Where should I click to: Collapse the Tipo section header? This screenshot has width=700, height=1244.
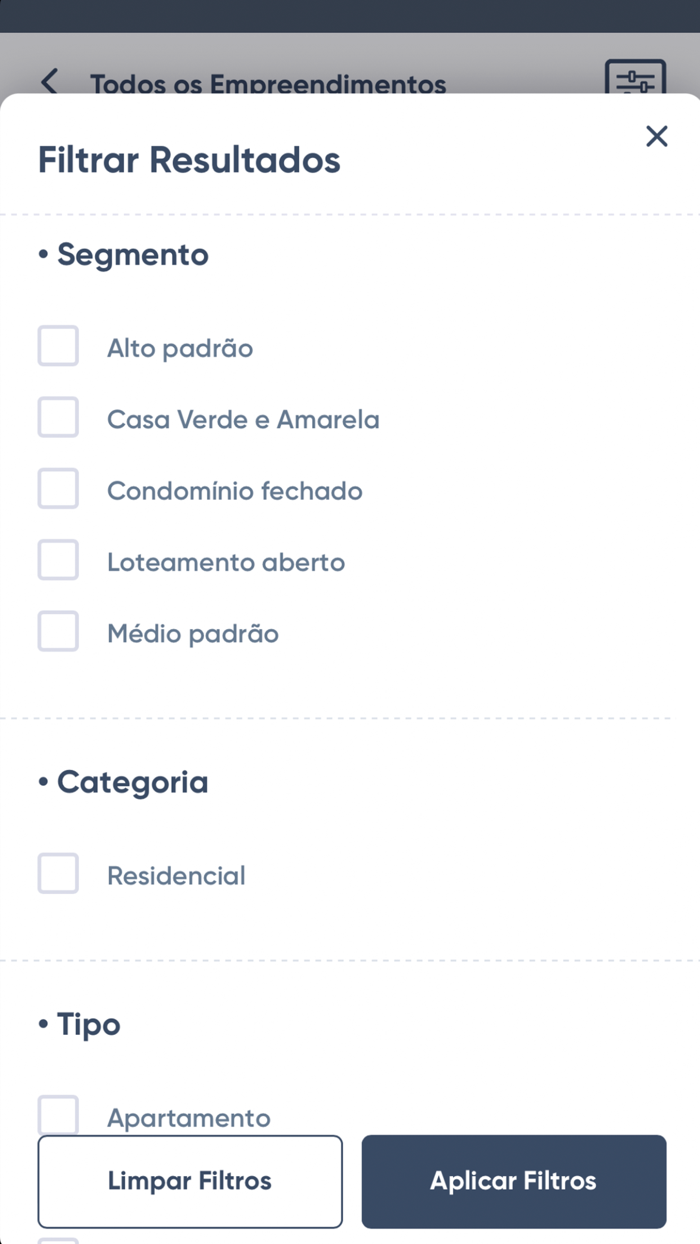coord(78,1024)
